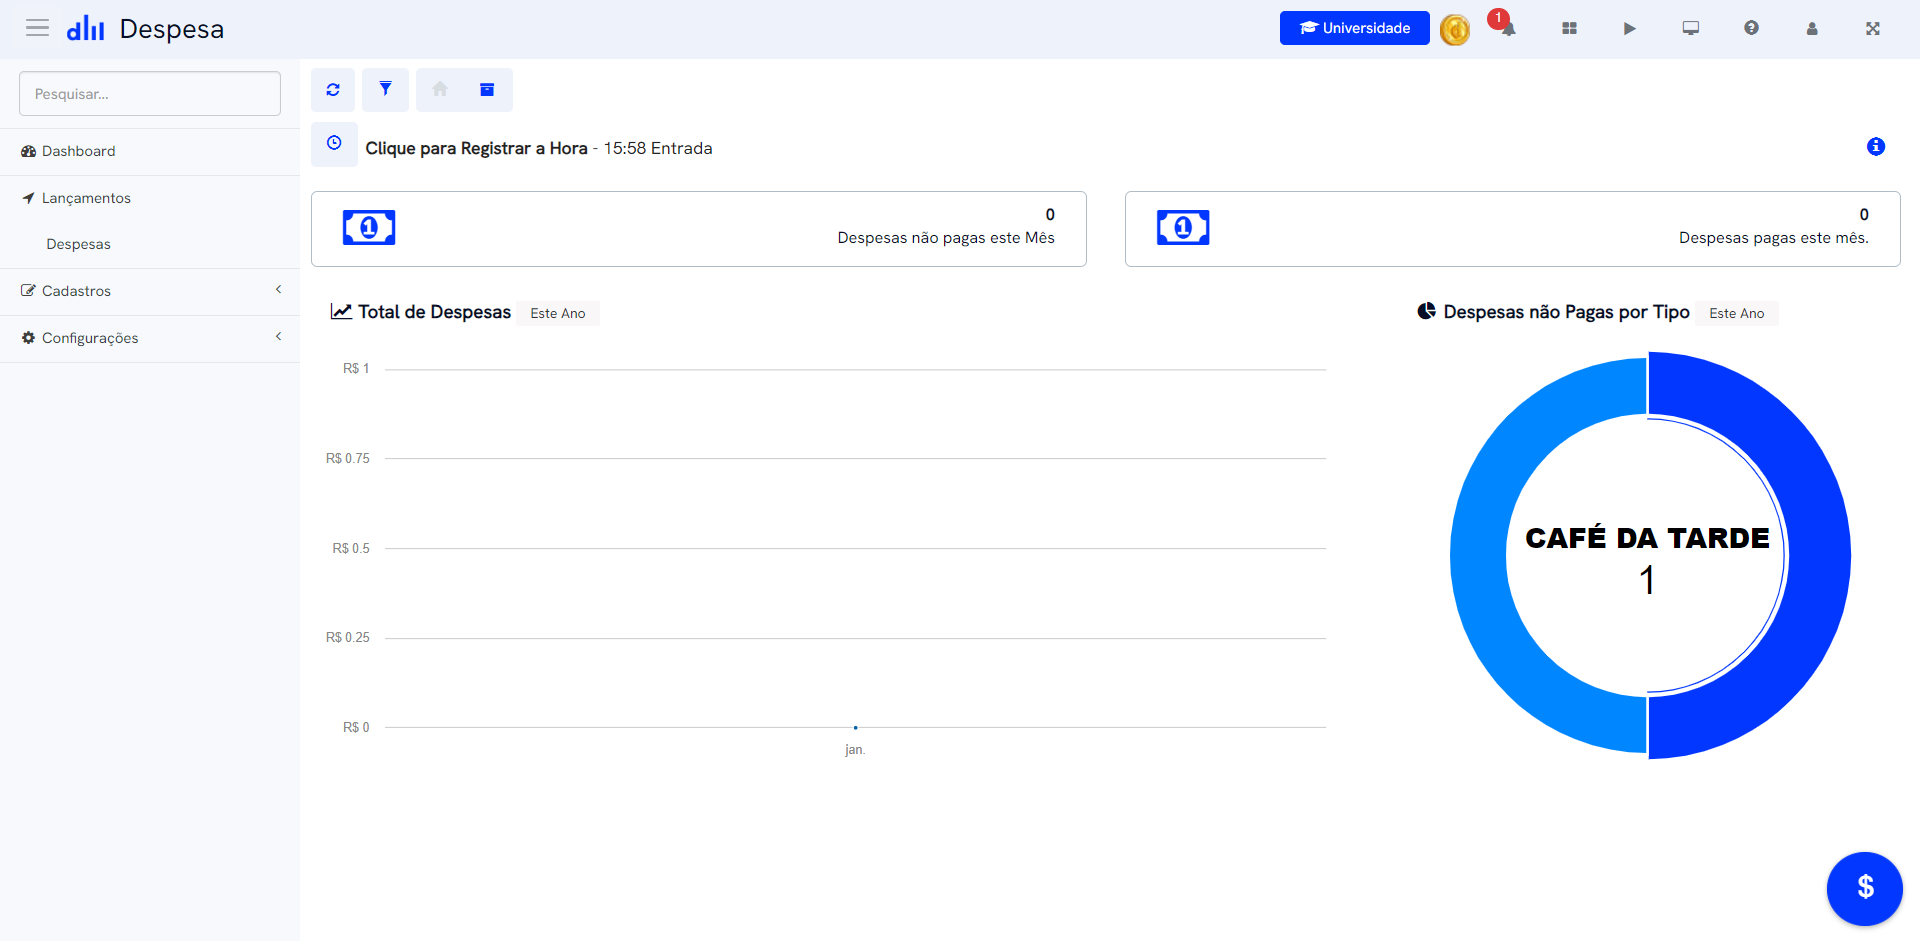
Task: Click the archive box toolbar icon
Action: click(487, 90)
